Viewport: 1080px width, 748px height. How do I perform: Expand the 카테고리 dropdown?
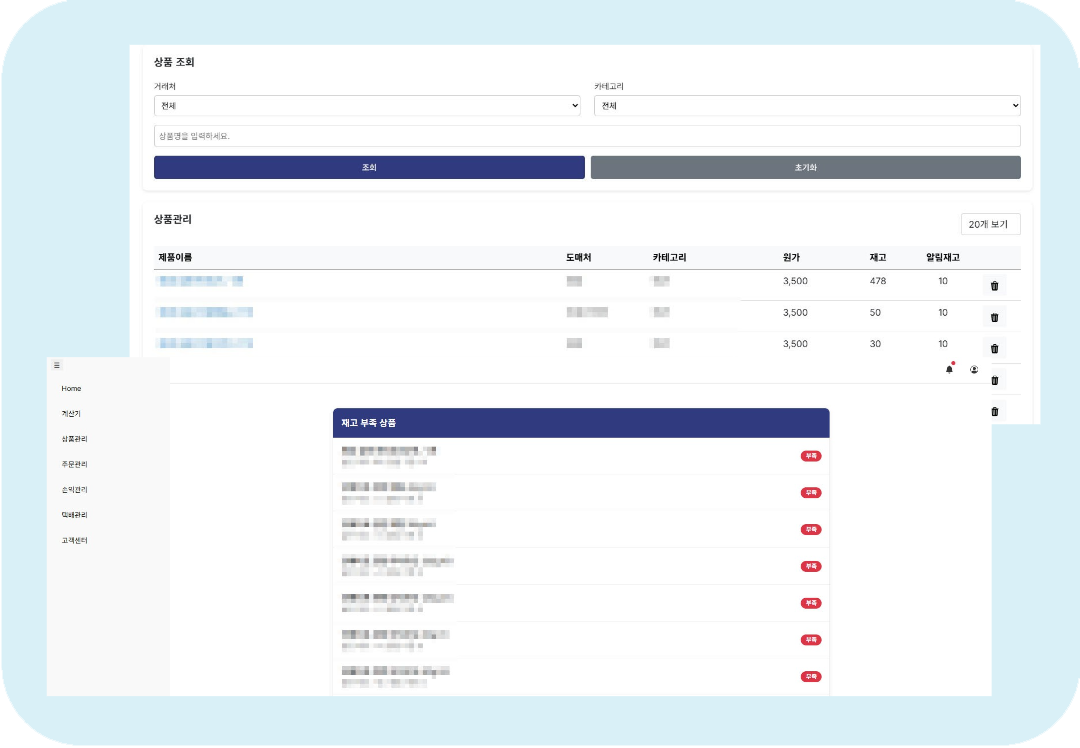[806, 106]
